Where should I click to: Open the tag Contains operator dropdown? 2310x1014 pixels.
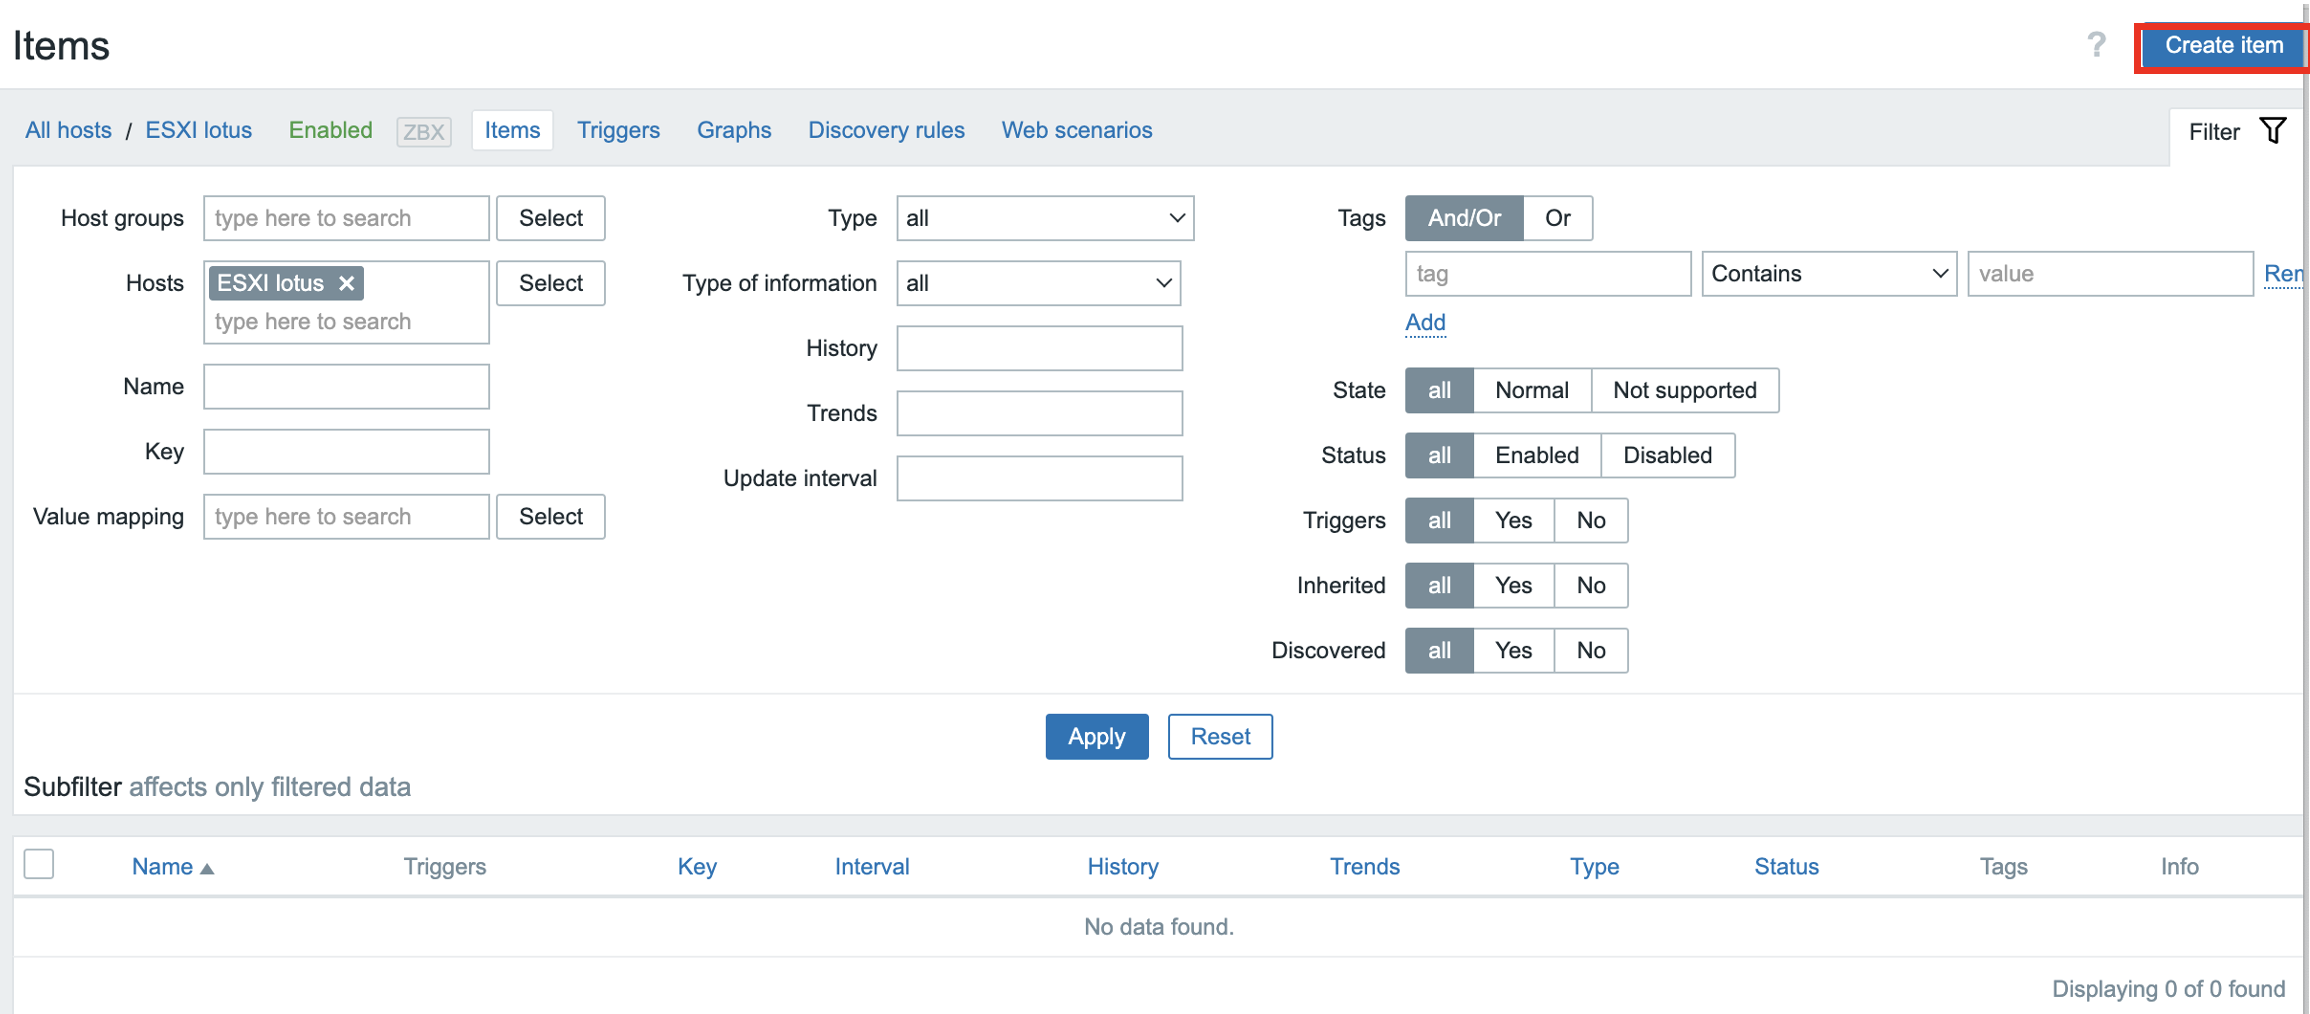point(1828,274)
